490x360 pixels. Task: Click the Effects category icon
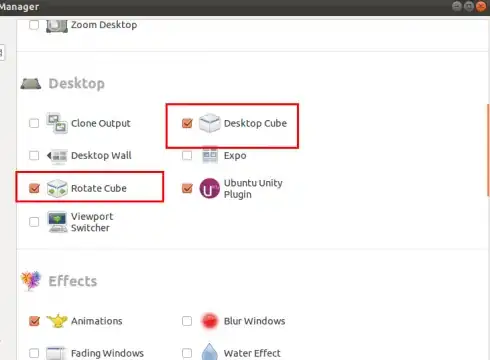tap(31, 281)
